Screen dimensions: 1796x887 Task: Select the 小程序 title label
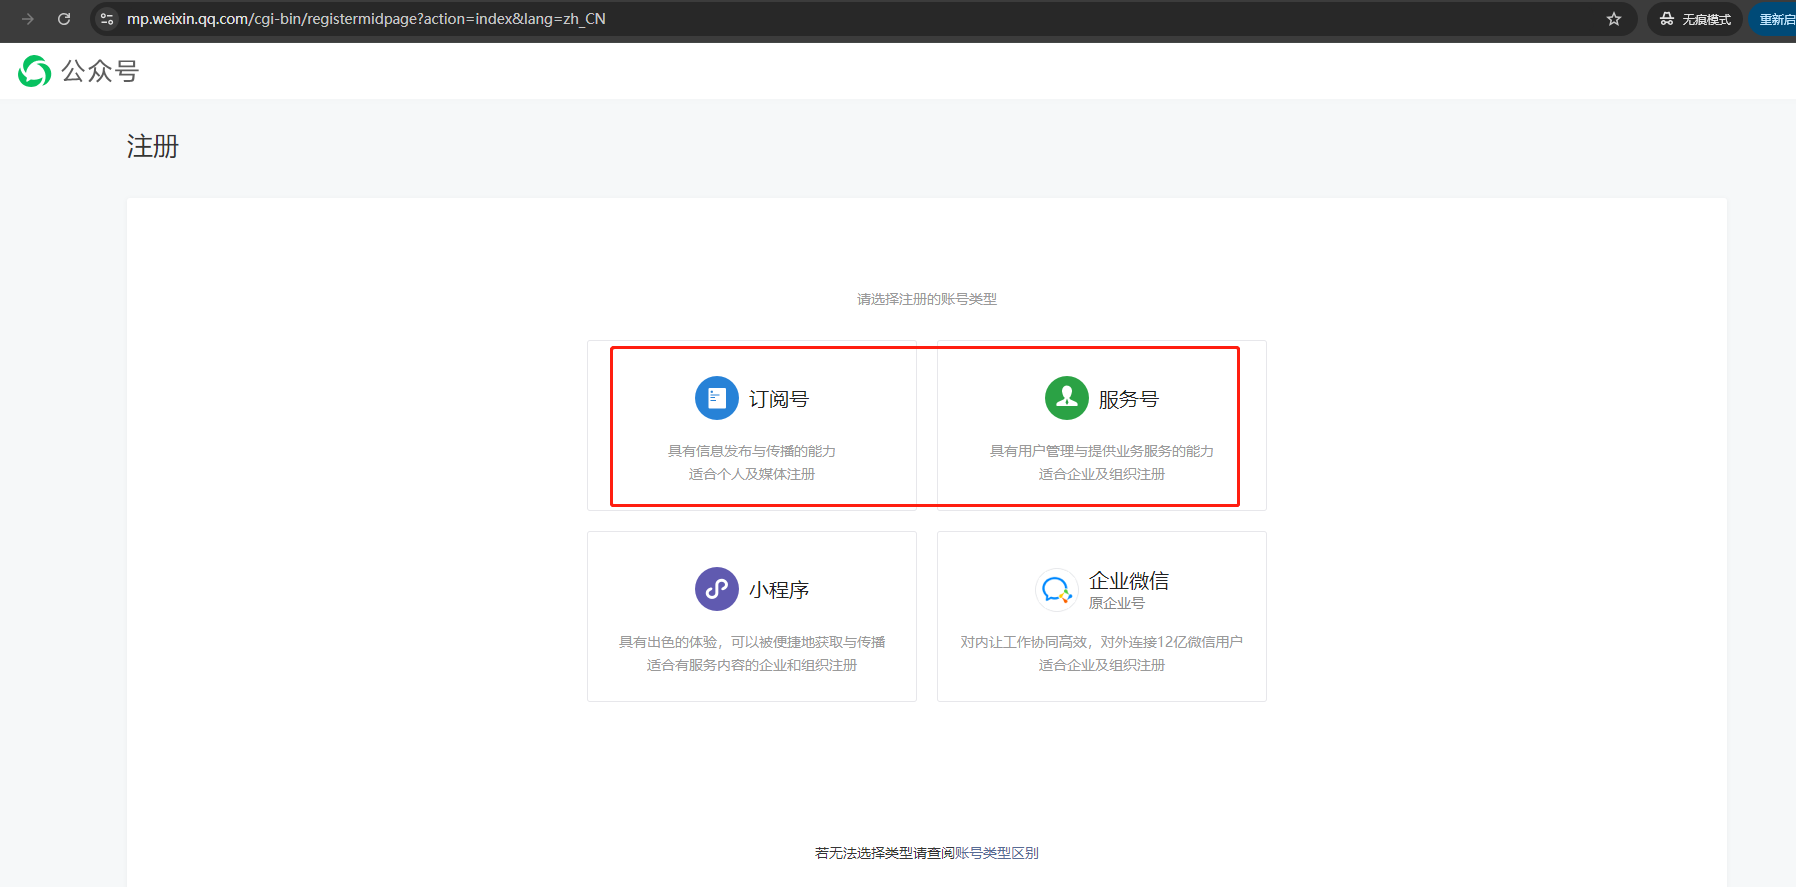(x=778, y=590)
